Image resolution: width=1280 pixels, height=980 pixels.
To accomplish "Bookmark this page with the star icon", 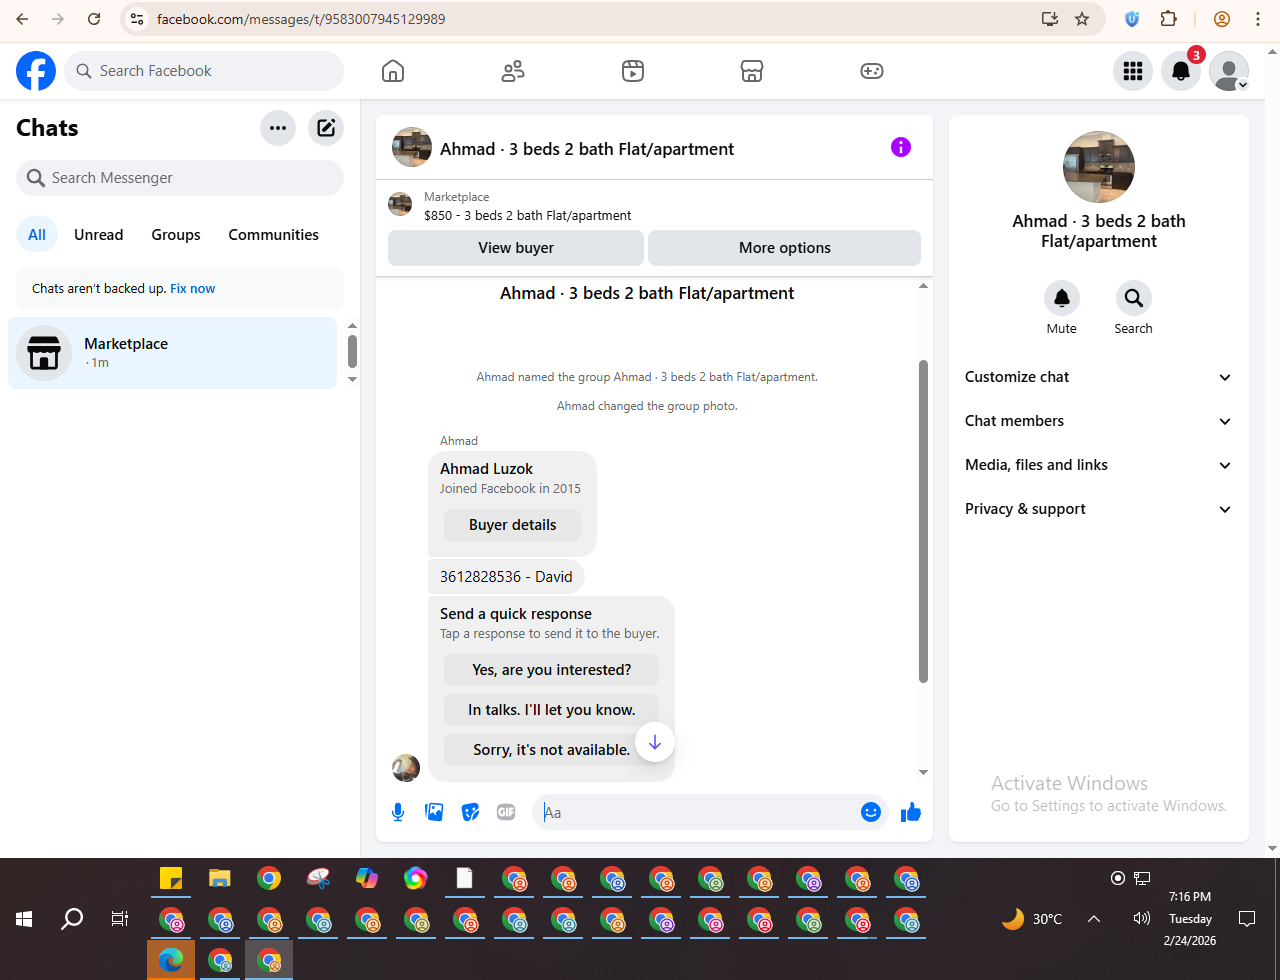I will click(x=1082, y=19).
